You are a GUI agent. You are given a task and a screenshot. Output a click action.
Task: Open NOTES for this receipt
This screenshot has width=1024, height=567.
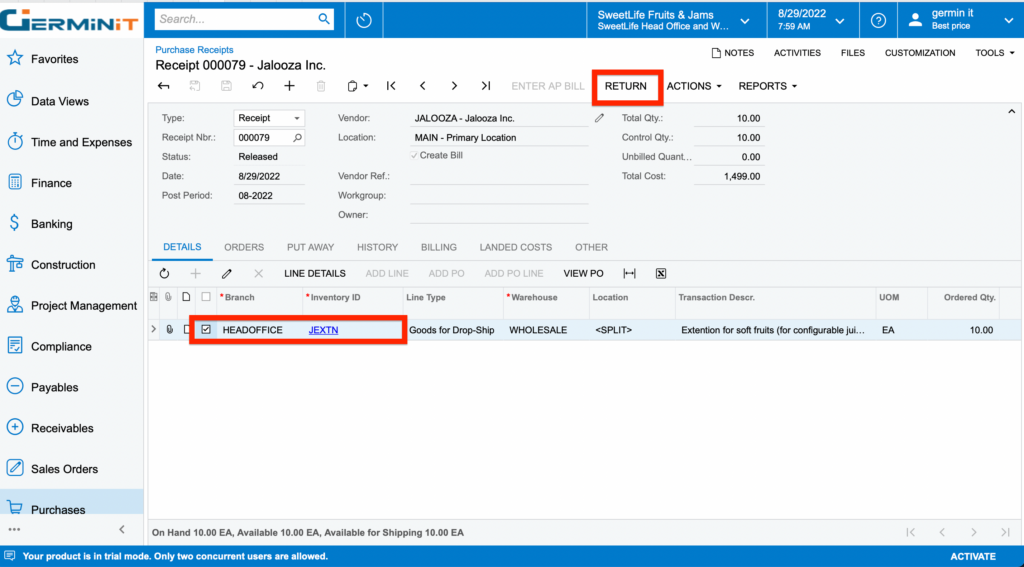click(733, 53)
